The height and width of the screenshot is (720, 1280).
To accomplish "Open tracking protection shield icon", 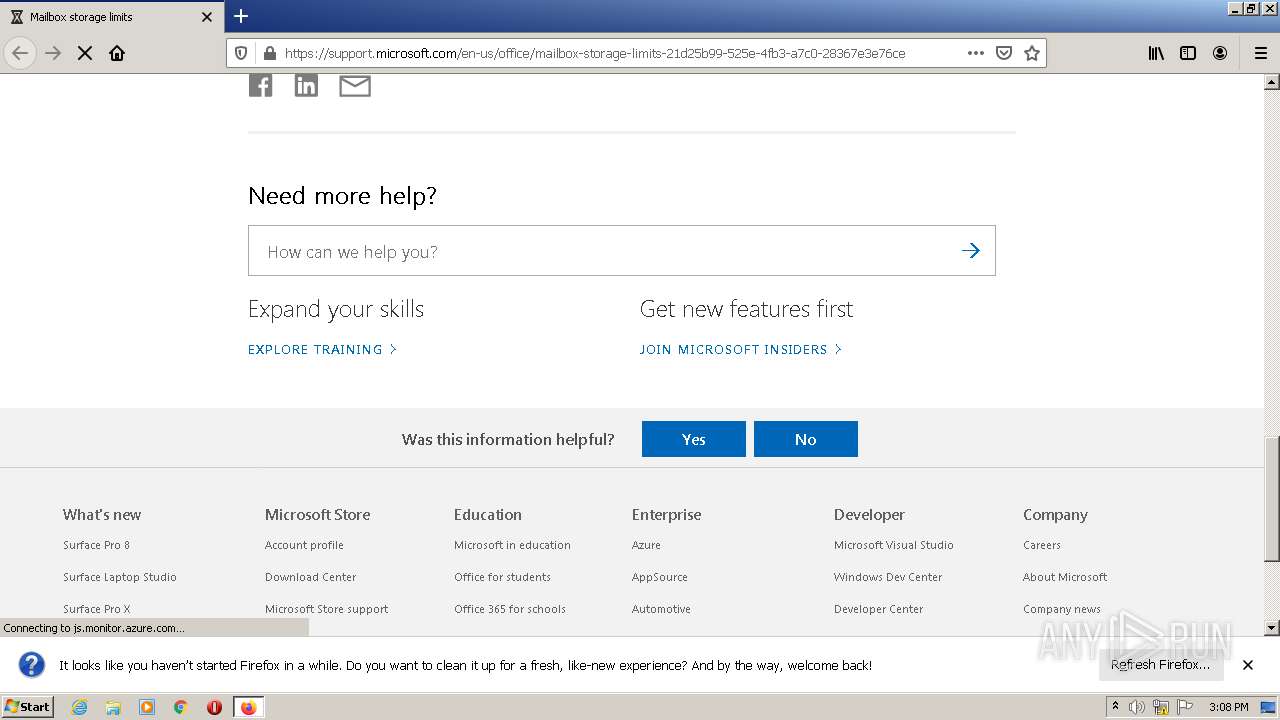I will point(241,53).
